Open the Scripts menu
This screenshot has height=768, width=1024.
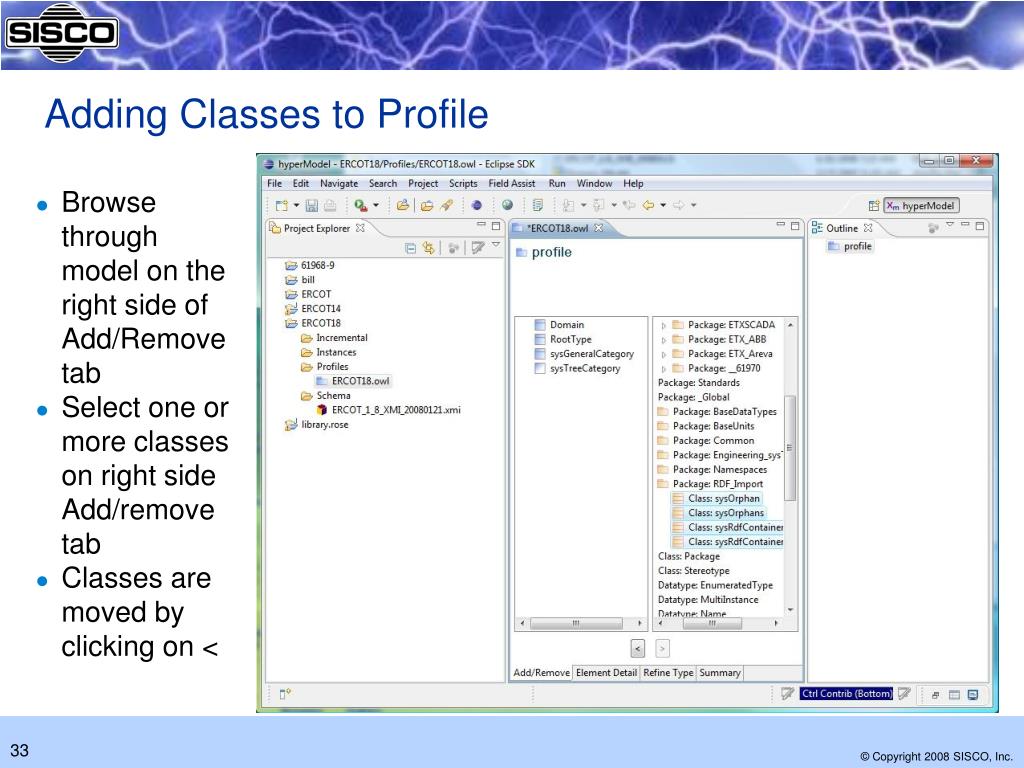coord(463,184)
